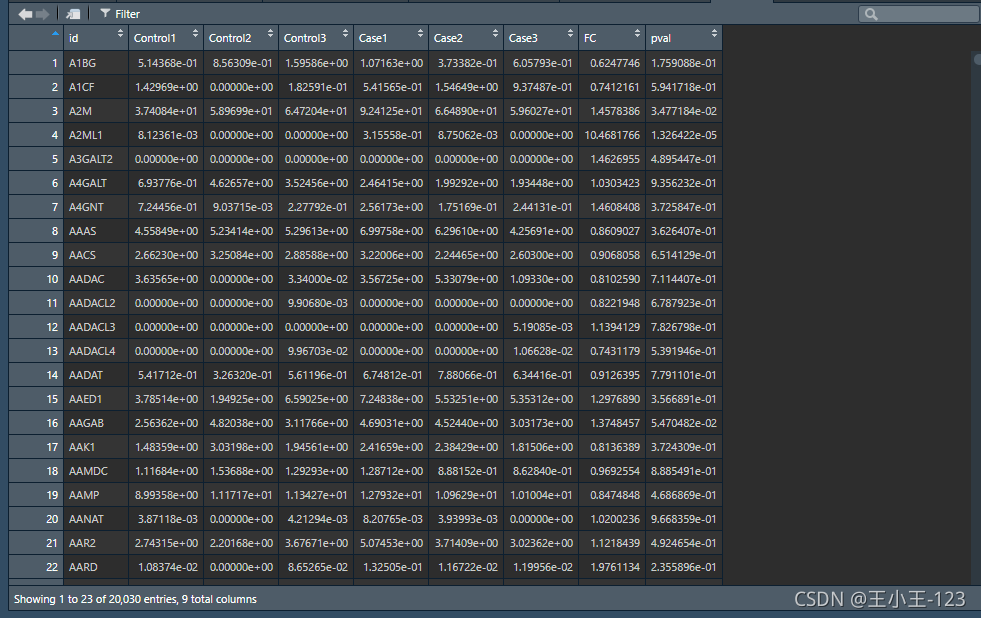Viewport: 981px width, 618px height.
Task: Select the A4GNT gene cell
Action: point(96,207)
